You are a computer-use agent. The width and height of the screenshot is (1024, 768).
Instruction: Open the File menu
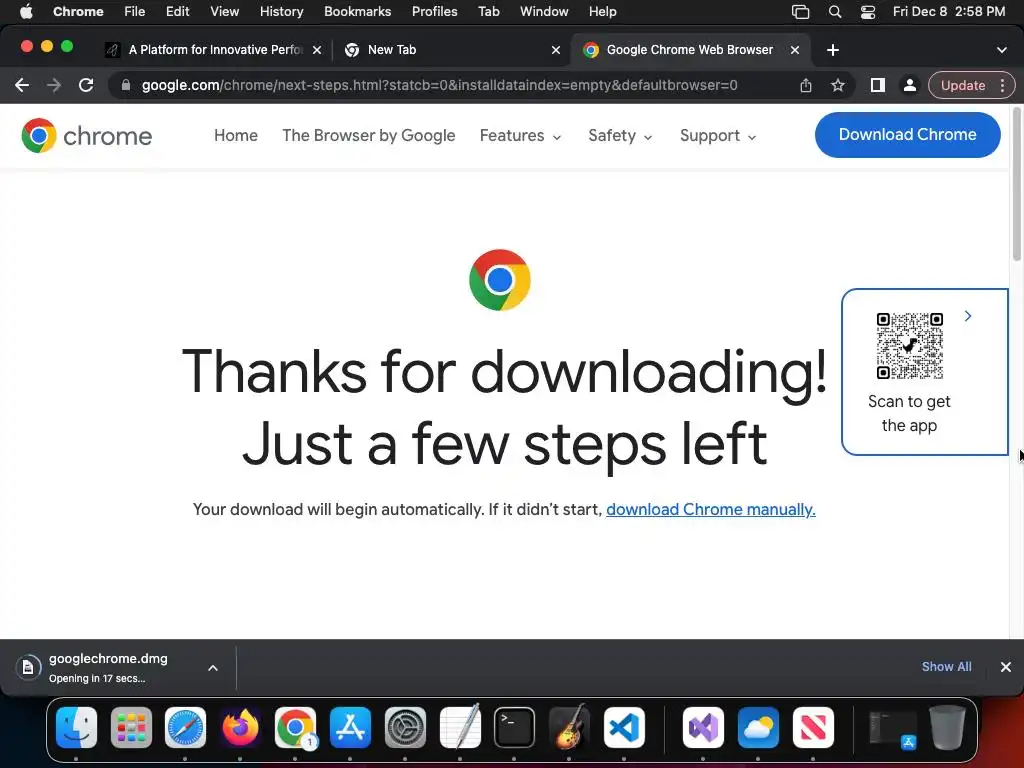tap(135, 12)
